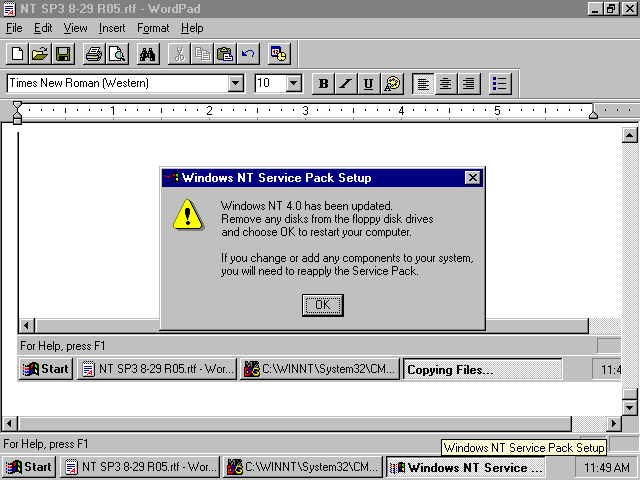The height and width of the screenshot is (480, 640).
Task: Toggle Bold formatting button
Action: point(323,84)
